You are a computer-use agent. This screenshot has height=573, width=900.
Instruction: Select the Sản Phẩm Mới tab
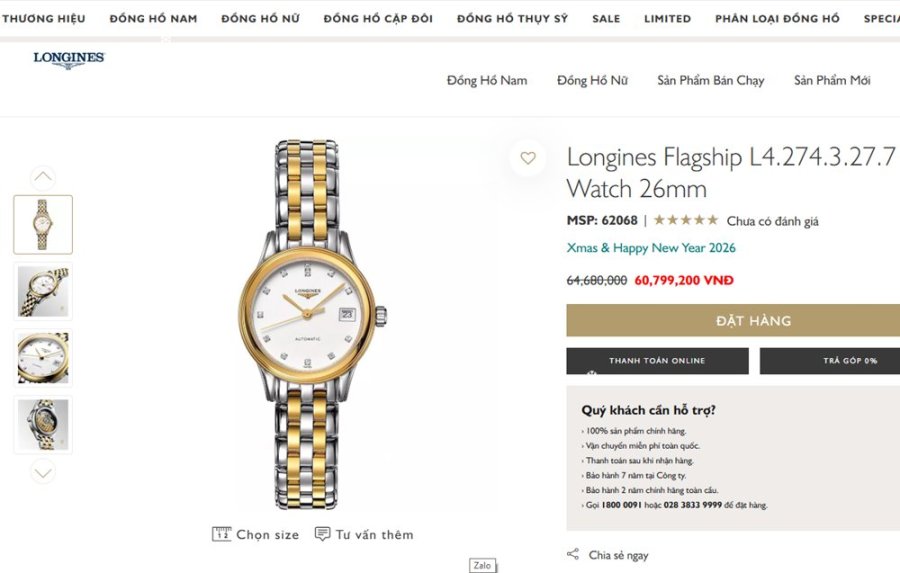pyautogui.click(x=832, y=80)
